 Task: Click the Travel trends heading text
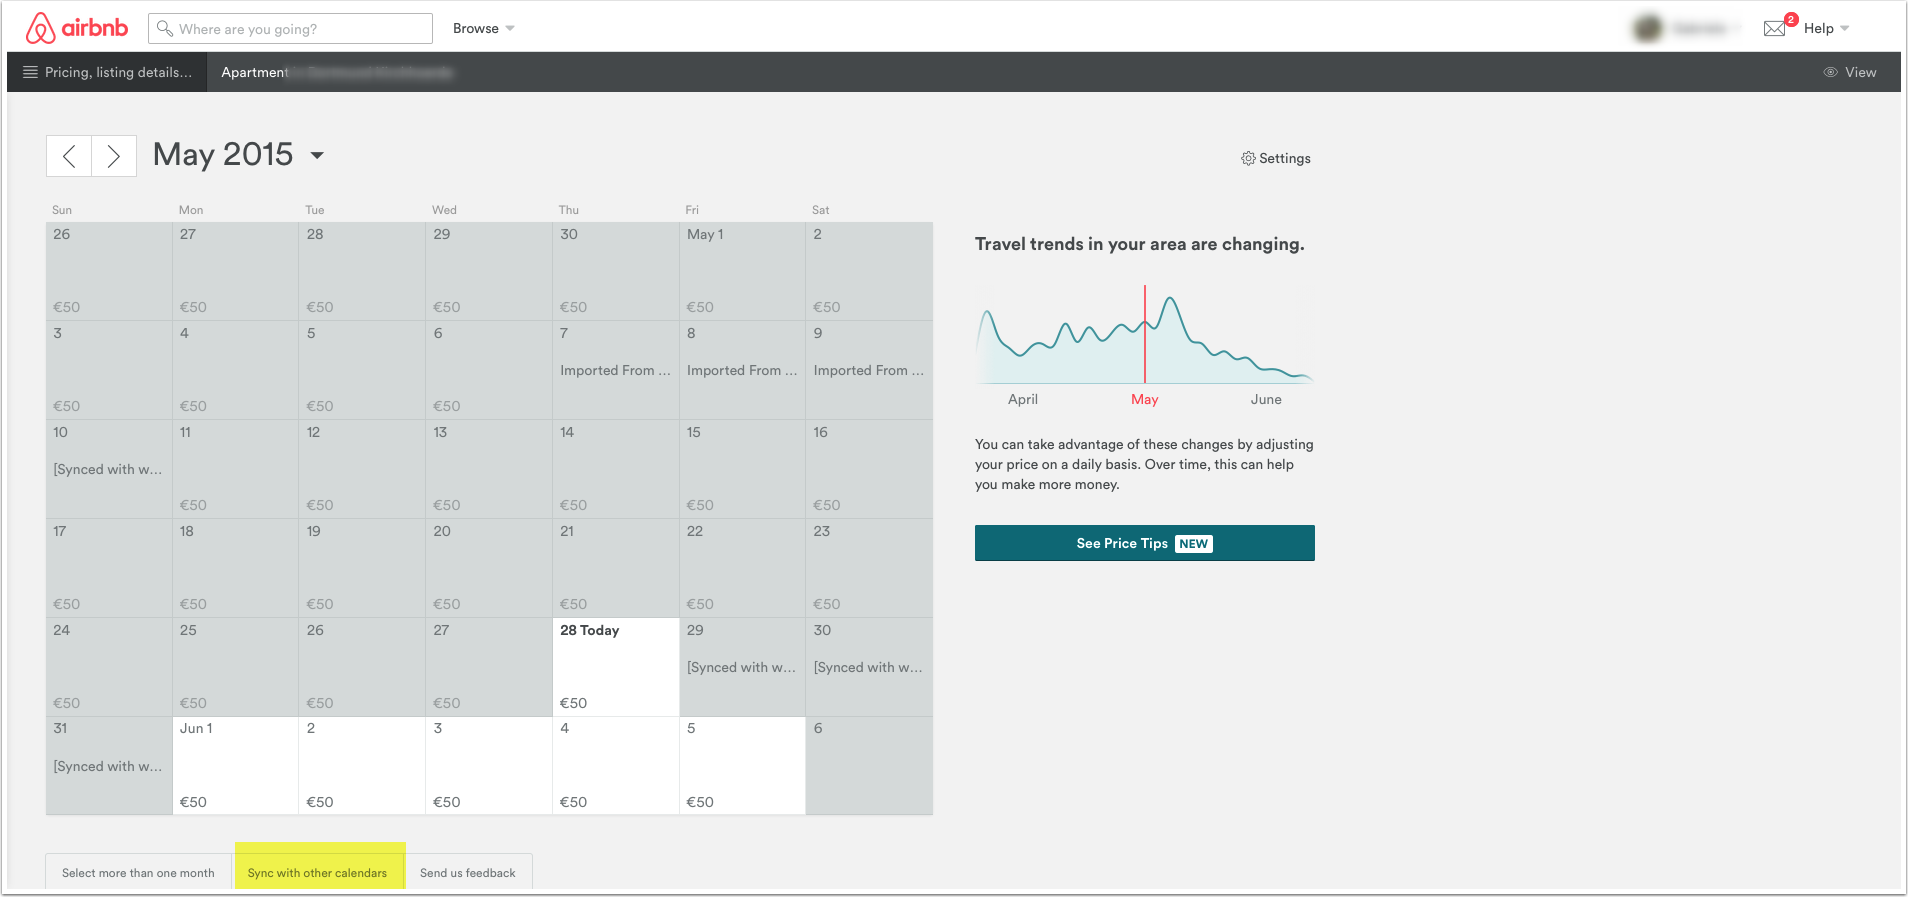click(1140, 244)
